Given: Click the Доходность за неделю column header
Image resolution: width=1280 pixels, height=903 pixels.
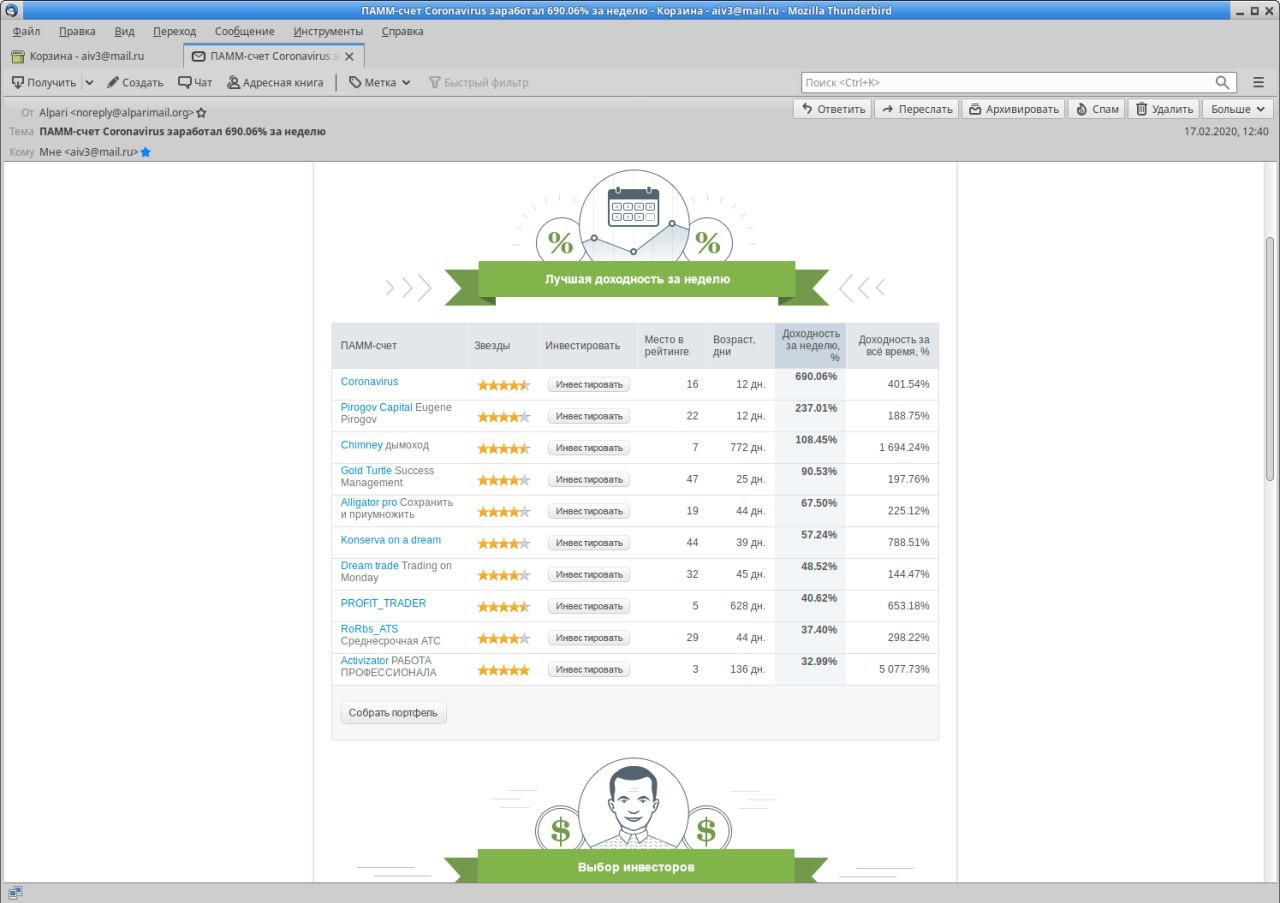Looking at the screenshot, I should pyautogui.click(x=811, y=345).
